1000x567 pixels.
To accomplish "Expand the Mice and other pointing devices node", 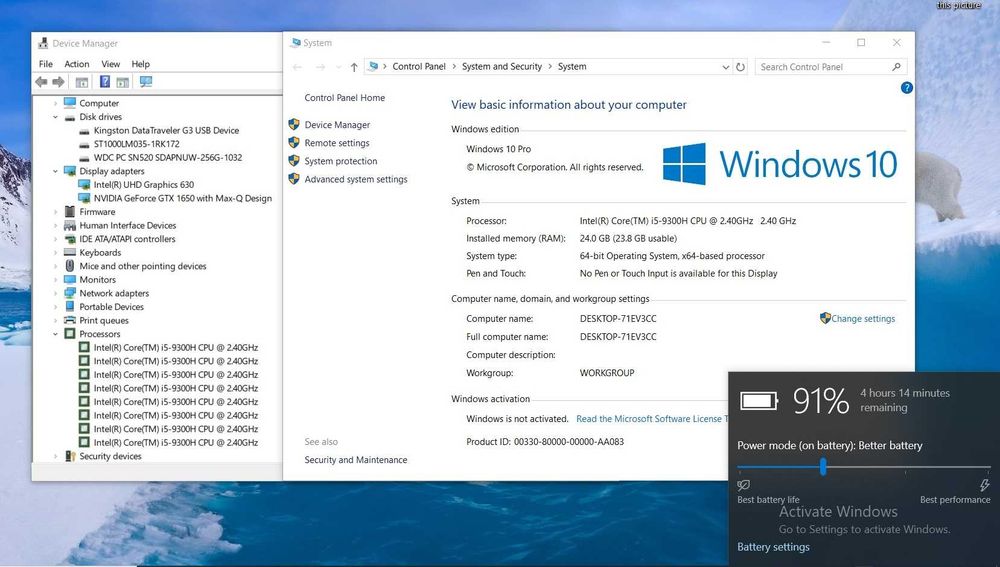I will click(x=55, y=266).
